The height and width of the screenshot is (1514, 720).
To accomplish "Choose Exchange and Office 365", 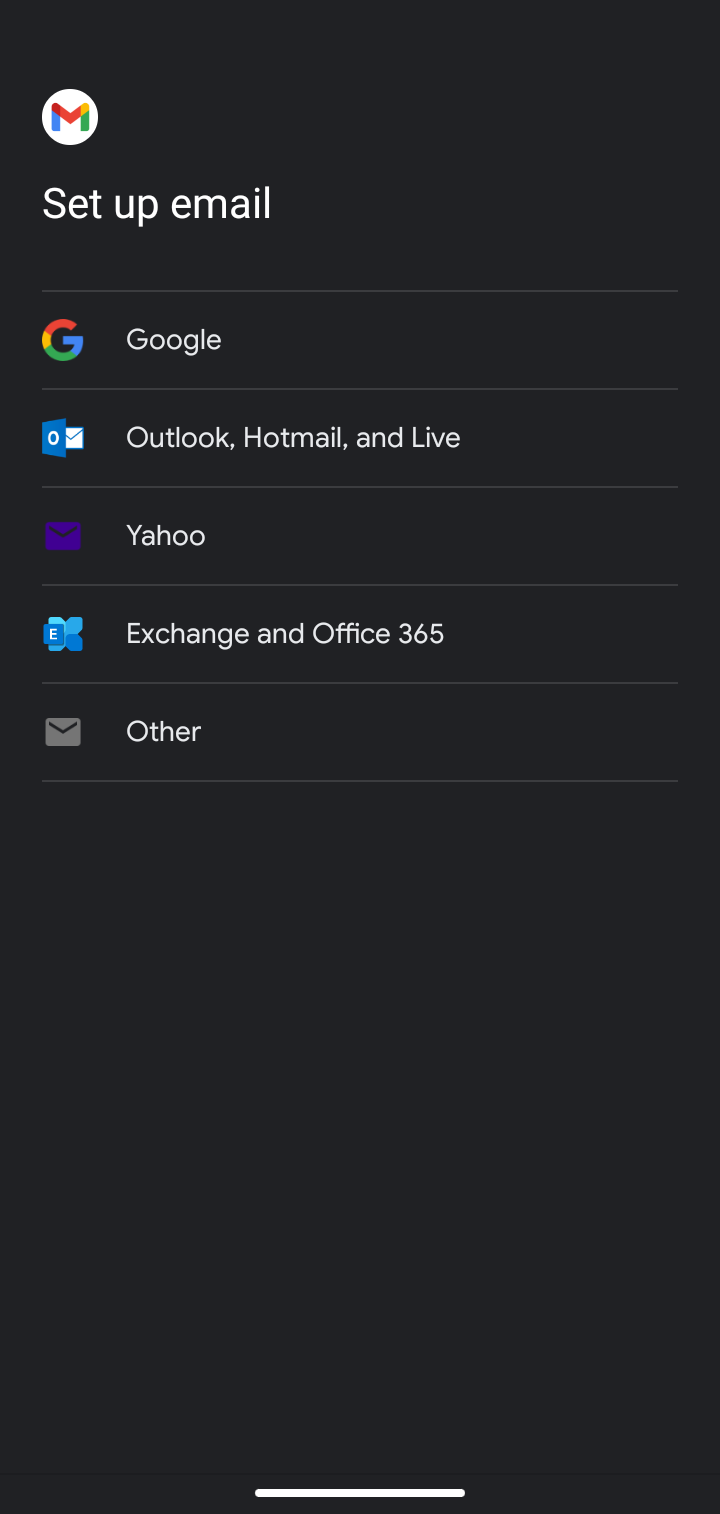I will coord(360,634).
